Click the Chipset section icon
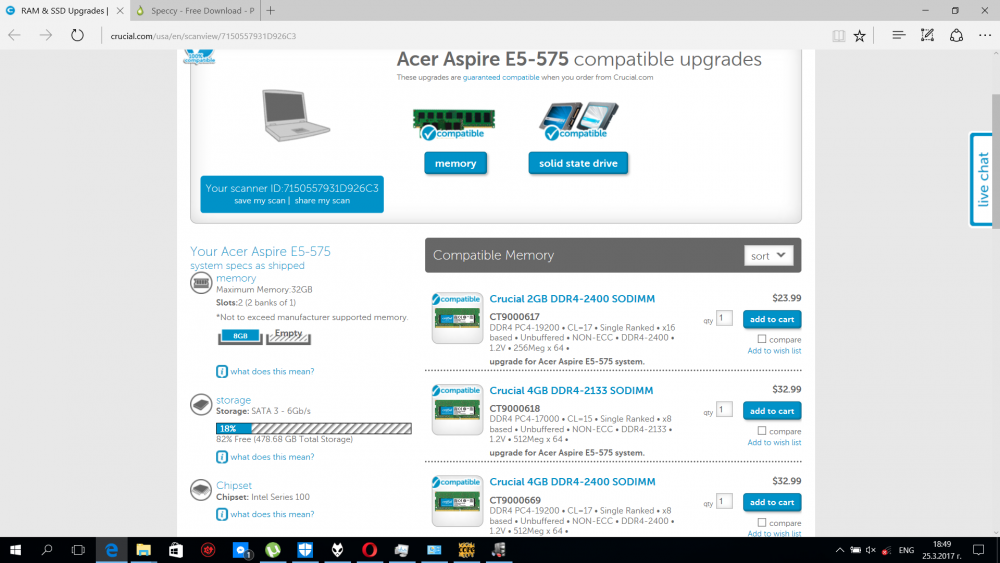Screen dimensions: 1000x563 201,490
